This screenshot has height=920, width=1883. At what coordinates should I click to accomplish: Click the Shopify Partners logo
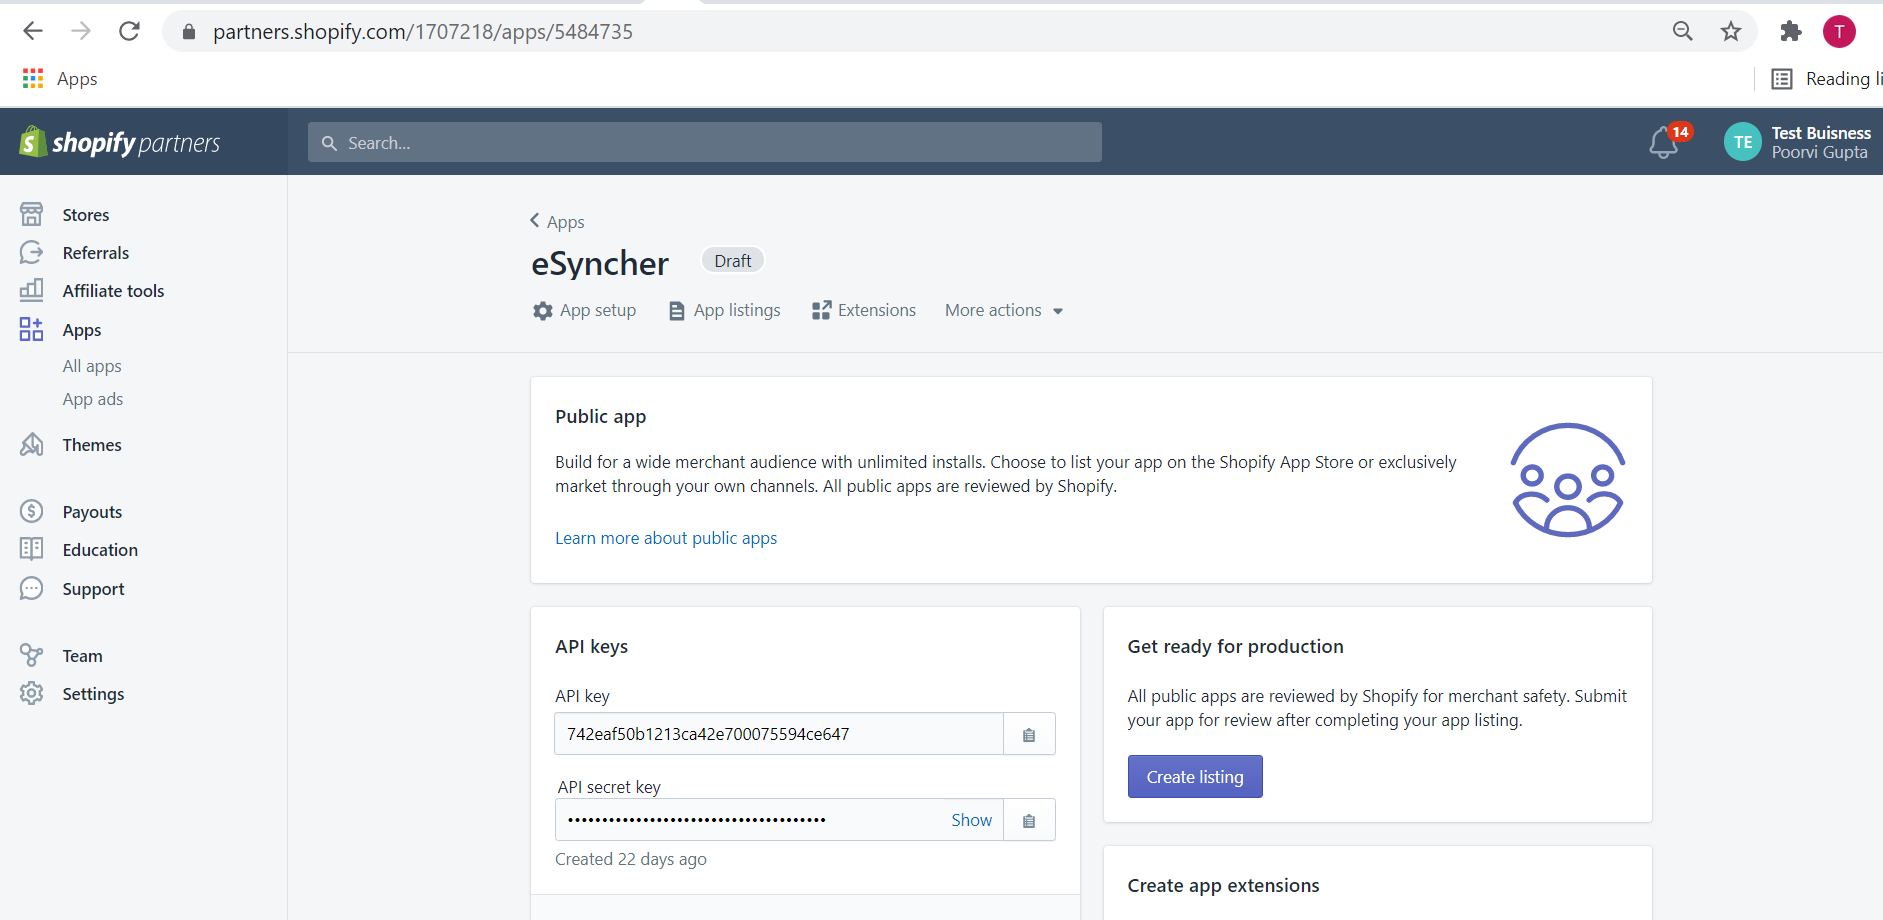(x=120, y=142)
